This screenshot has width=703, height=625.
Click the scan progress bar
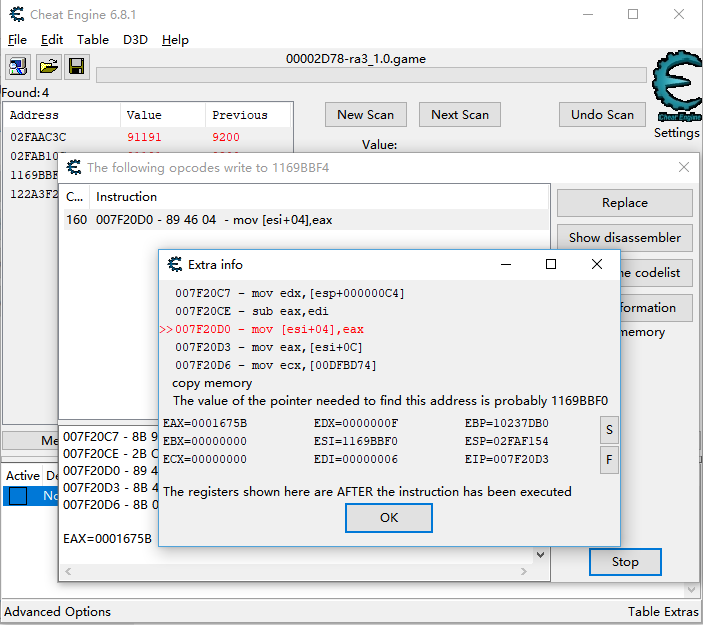371,75
